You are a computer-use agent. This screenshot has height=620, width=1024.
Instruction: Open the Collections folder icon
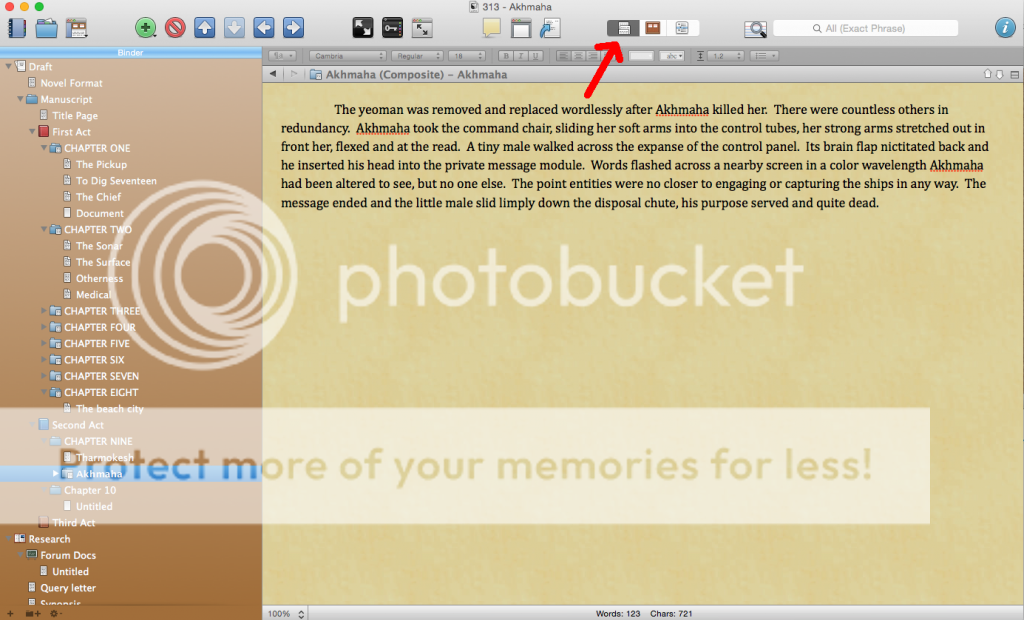coord(46,28)
